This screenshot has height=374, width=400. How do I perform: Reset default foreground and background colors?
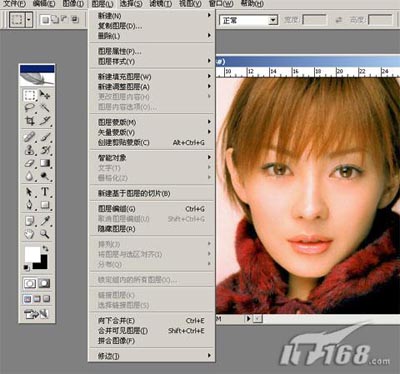(x=26, y=267)
